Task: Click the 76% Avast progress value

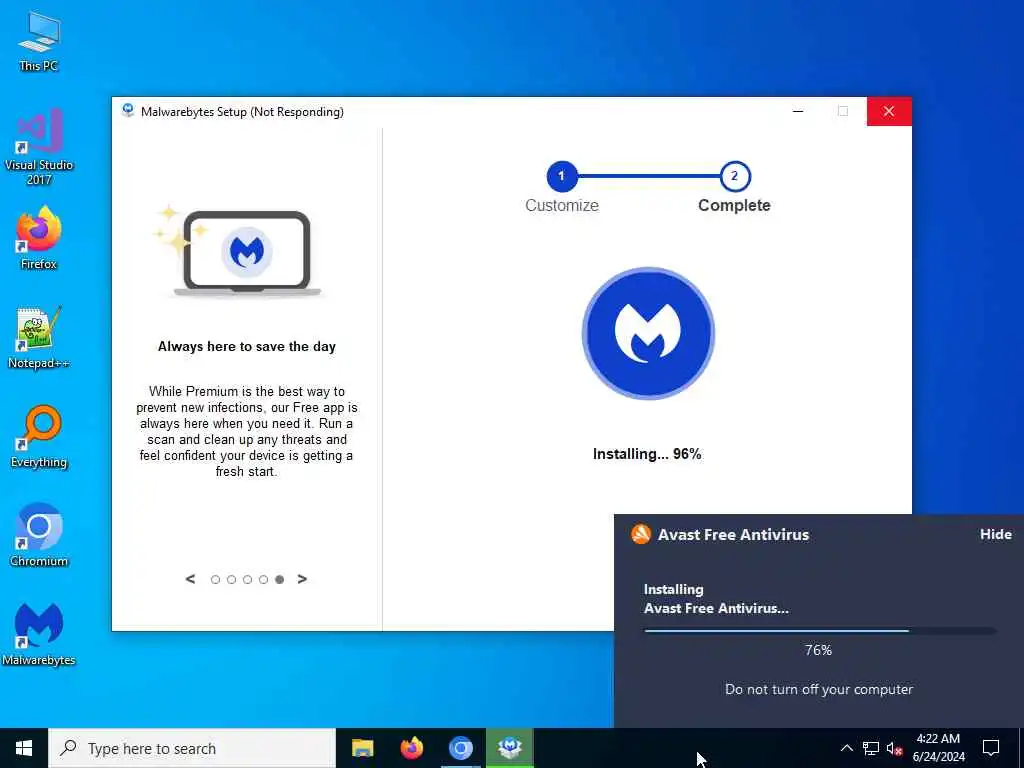Action: pos(818,650)
